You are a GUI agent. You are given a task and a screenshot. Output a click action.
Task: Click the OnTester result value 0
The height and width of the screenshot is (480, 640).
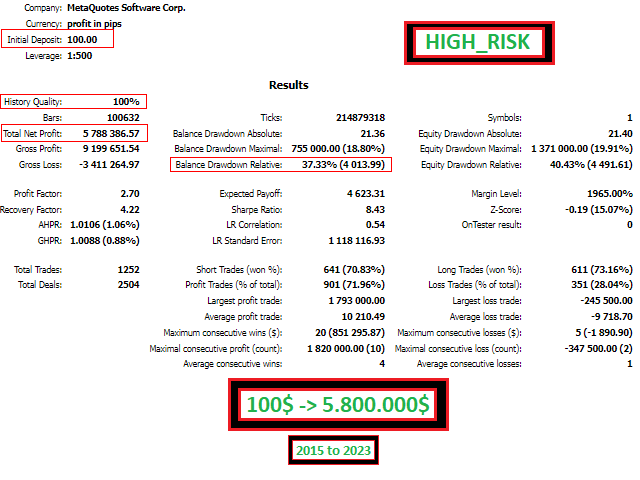(x=629, y=224)
